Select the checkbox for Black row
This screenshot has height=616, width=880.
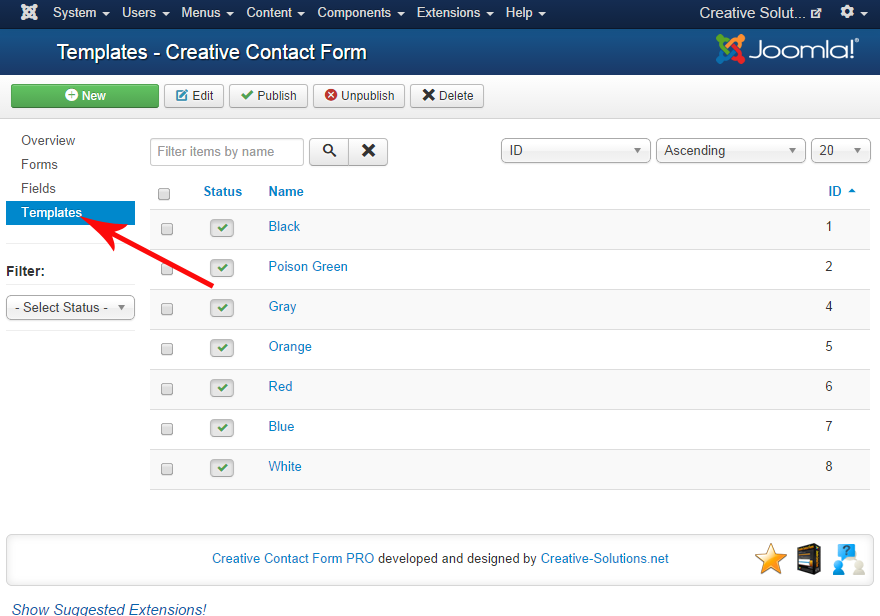click(x=167, y=229)
